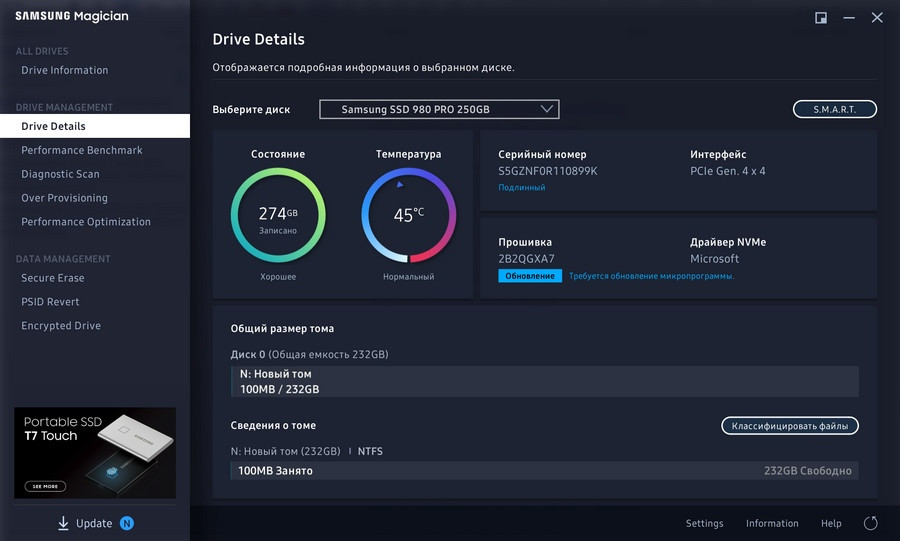Click the compact mode window icon
900x541 pixels.
(x=821, y=18)
